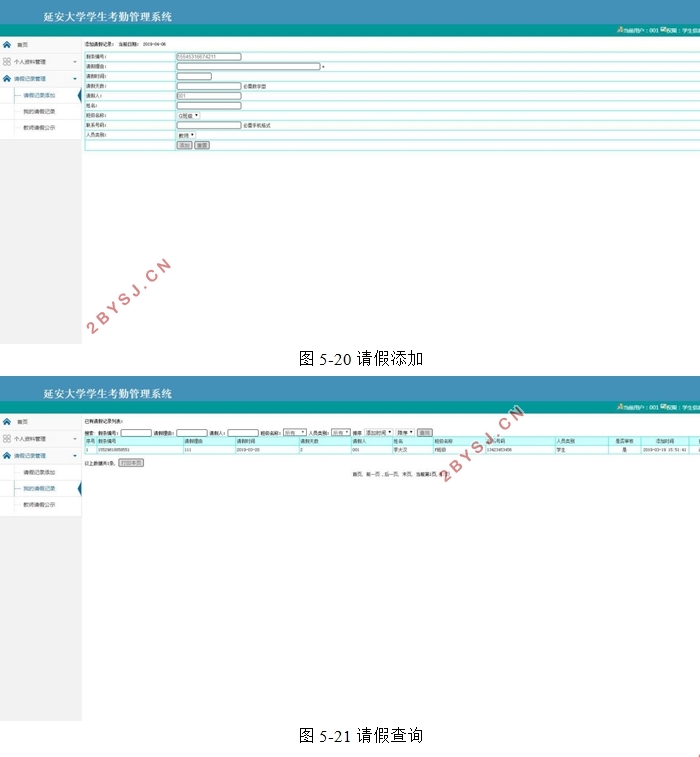Image resolution: width=700 pixels, height=757 pixels.
Task: Click the 个人资料管理 grid icon in the 图 5-21 sidebar
Action: (7, 439)
